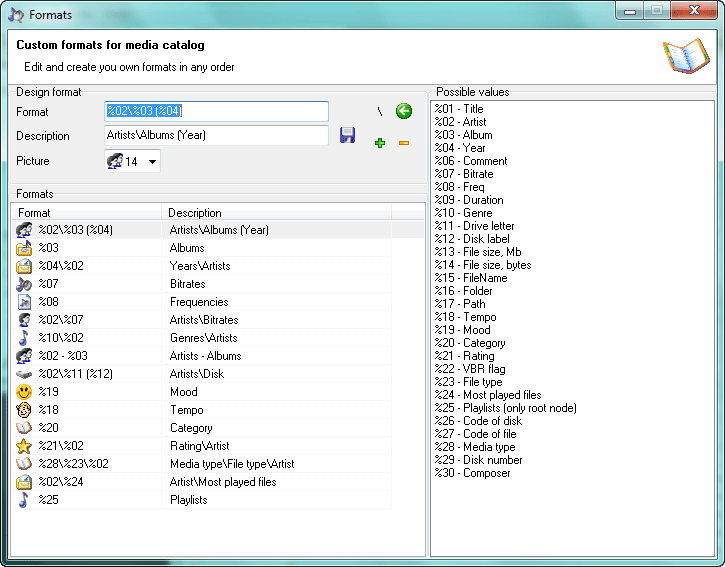Select %06 - Comment value
725x567 pixels.
tap(471, 161)
